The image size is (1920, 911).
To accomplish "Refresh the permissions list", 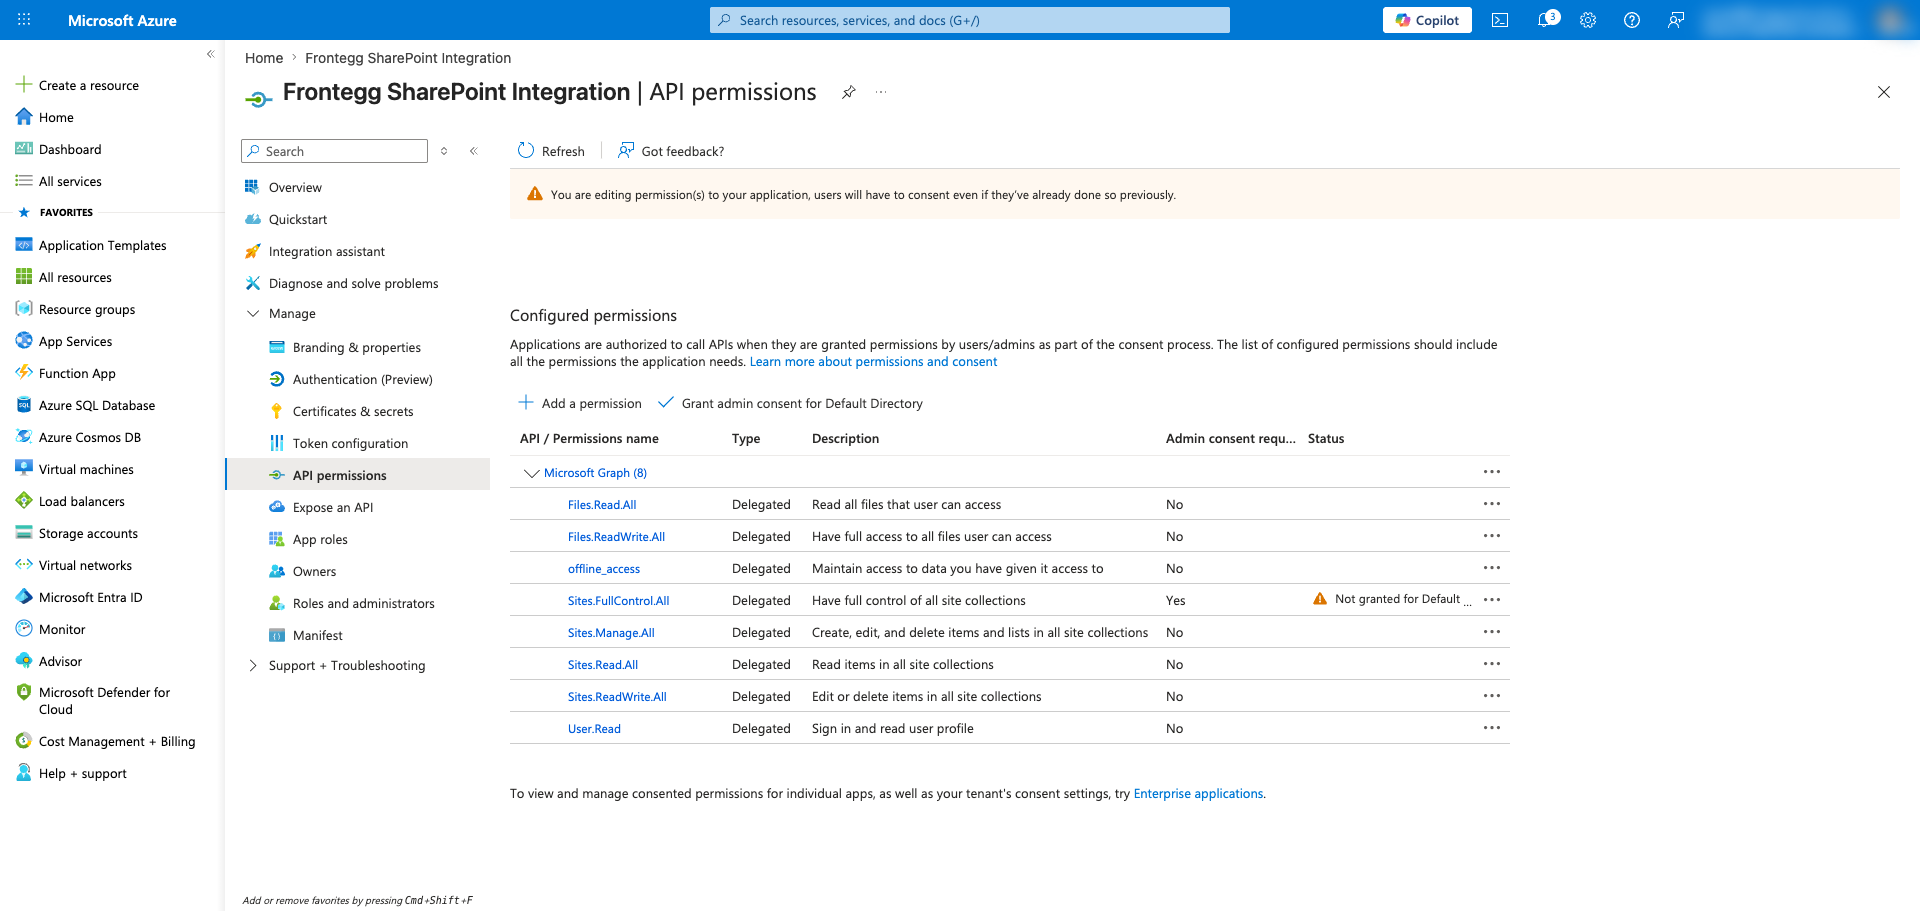I will click(x=551, y=151).
